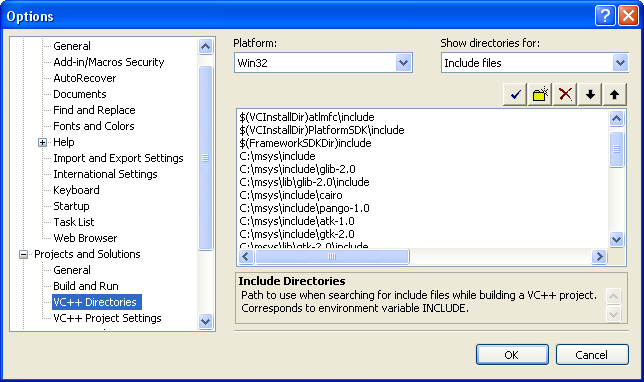Select C:\msys\include\cairo entry
Screen dimensions: 644x382
291,195
